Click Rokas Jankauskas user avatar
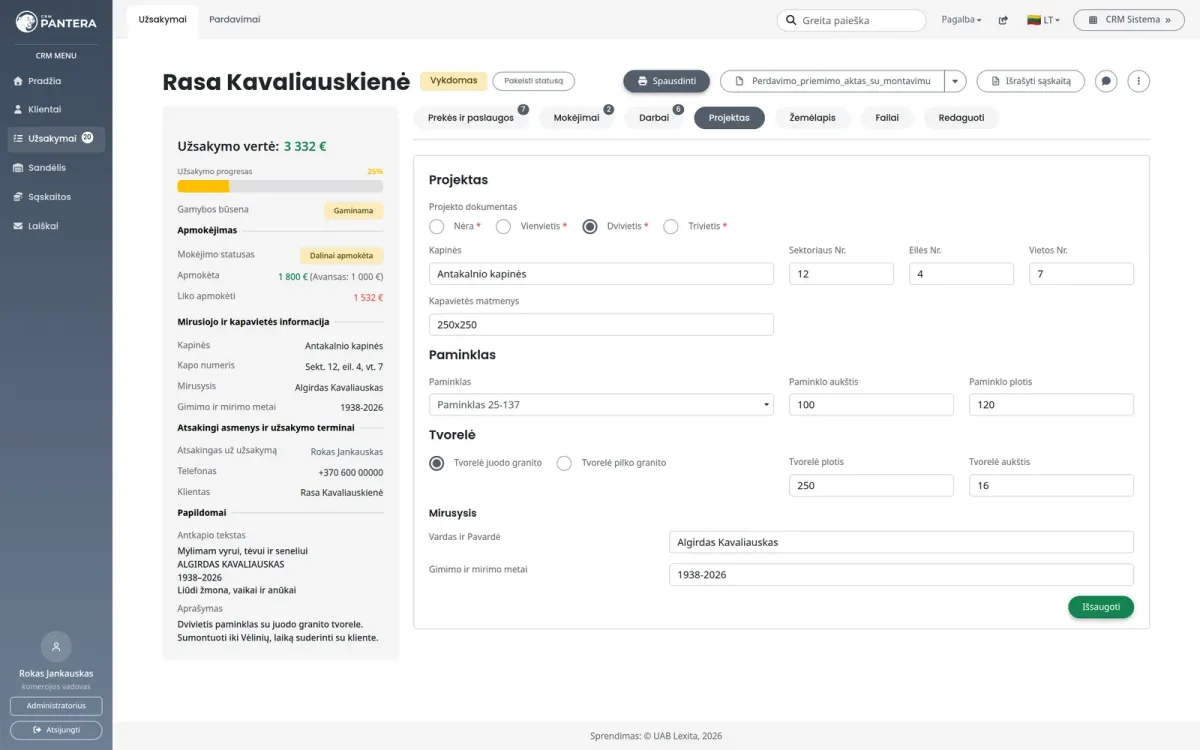Screen dimensions: 1200x750 56,647
